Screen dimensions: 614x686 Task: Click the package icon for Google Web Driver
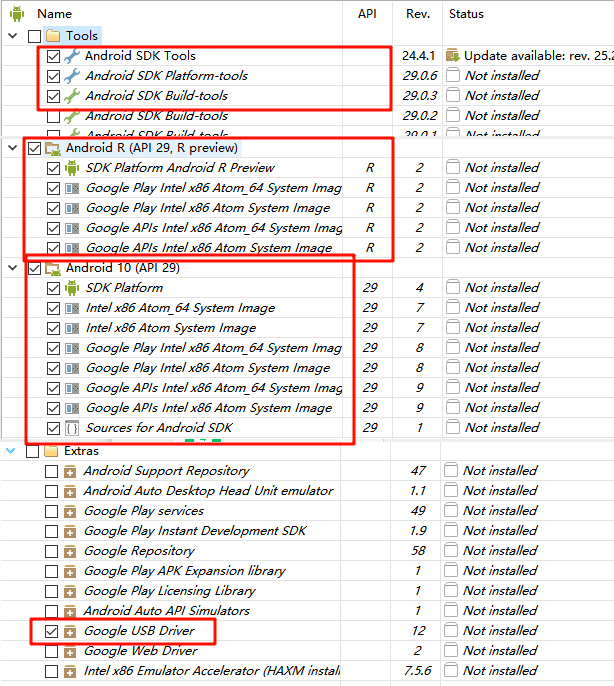[x=70, y=651]
